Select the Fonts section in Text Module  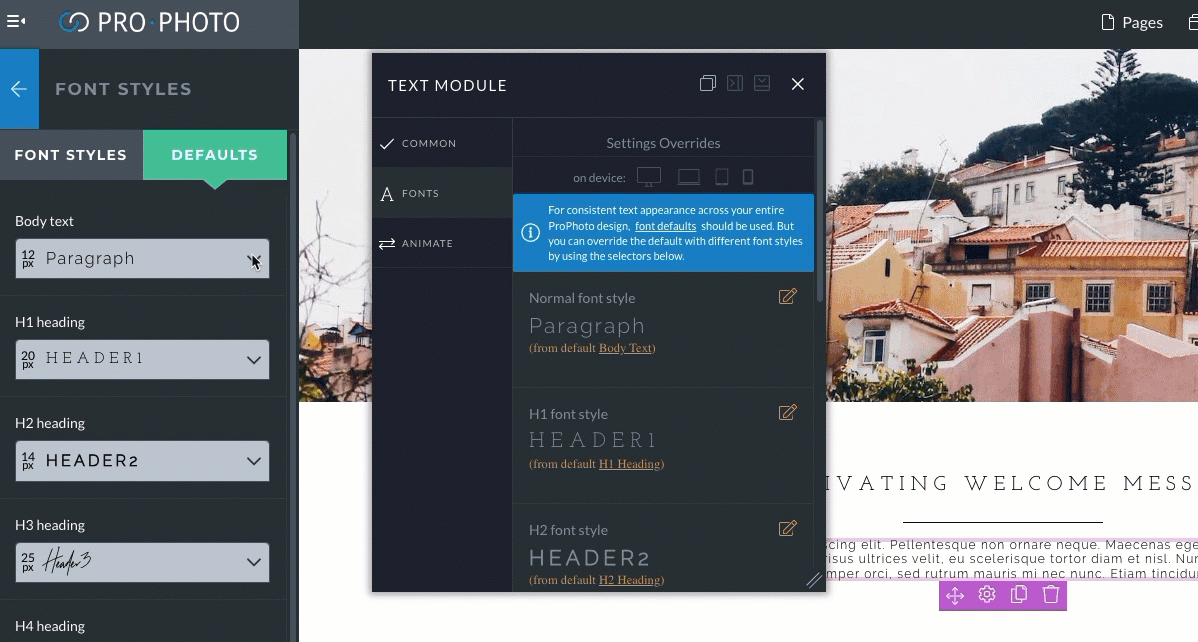point(442,193)
